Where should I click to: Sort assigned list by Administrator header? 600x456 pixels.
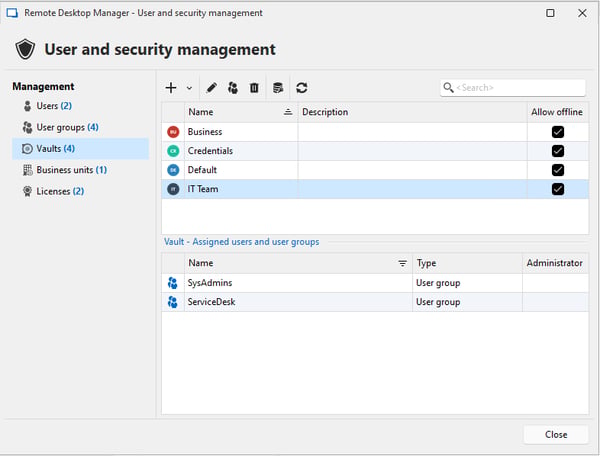coord(555,263)
